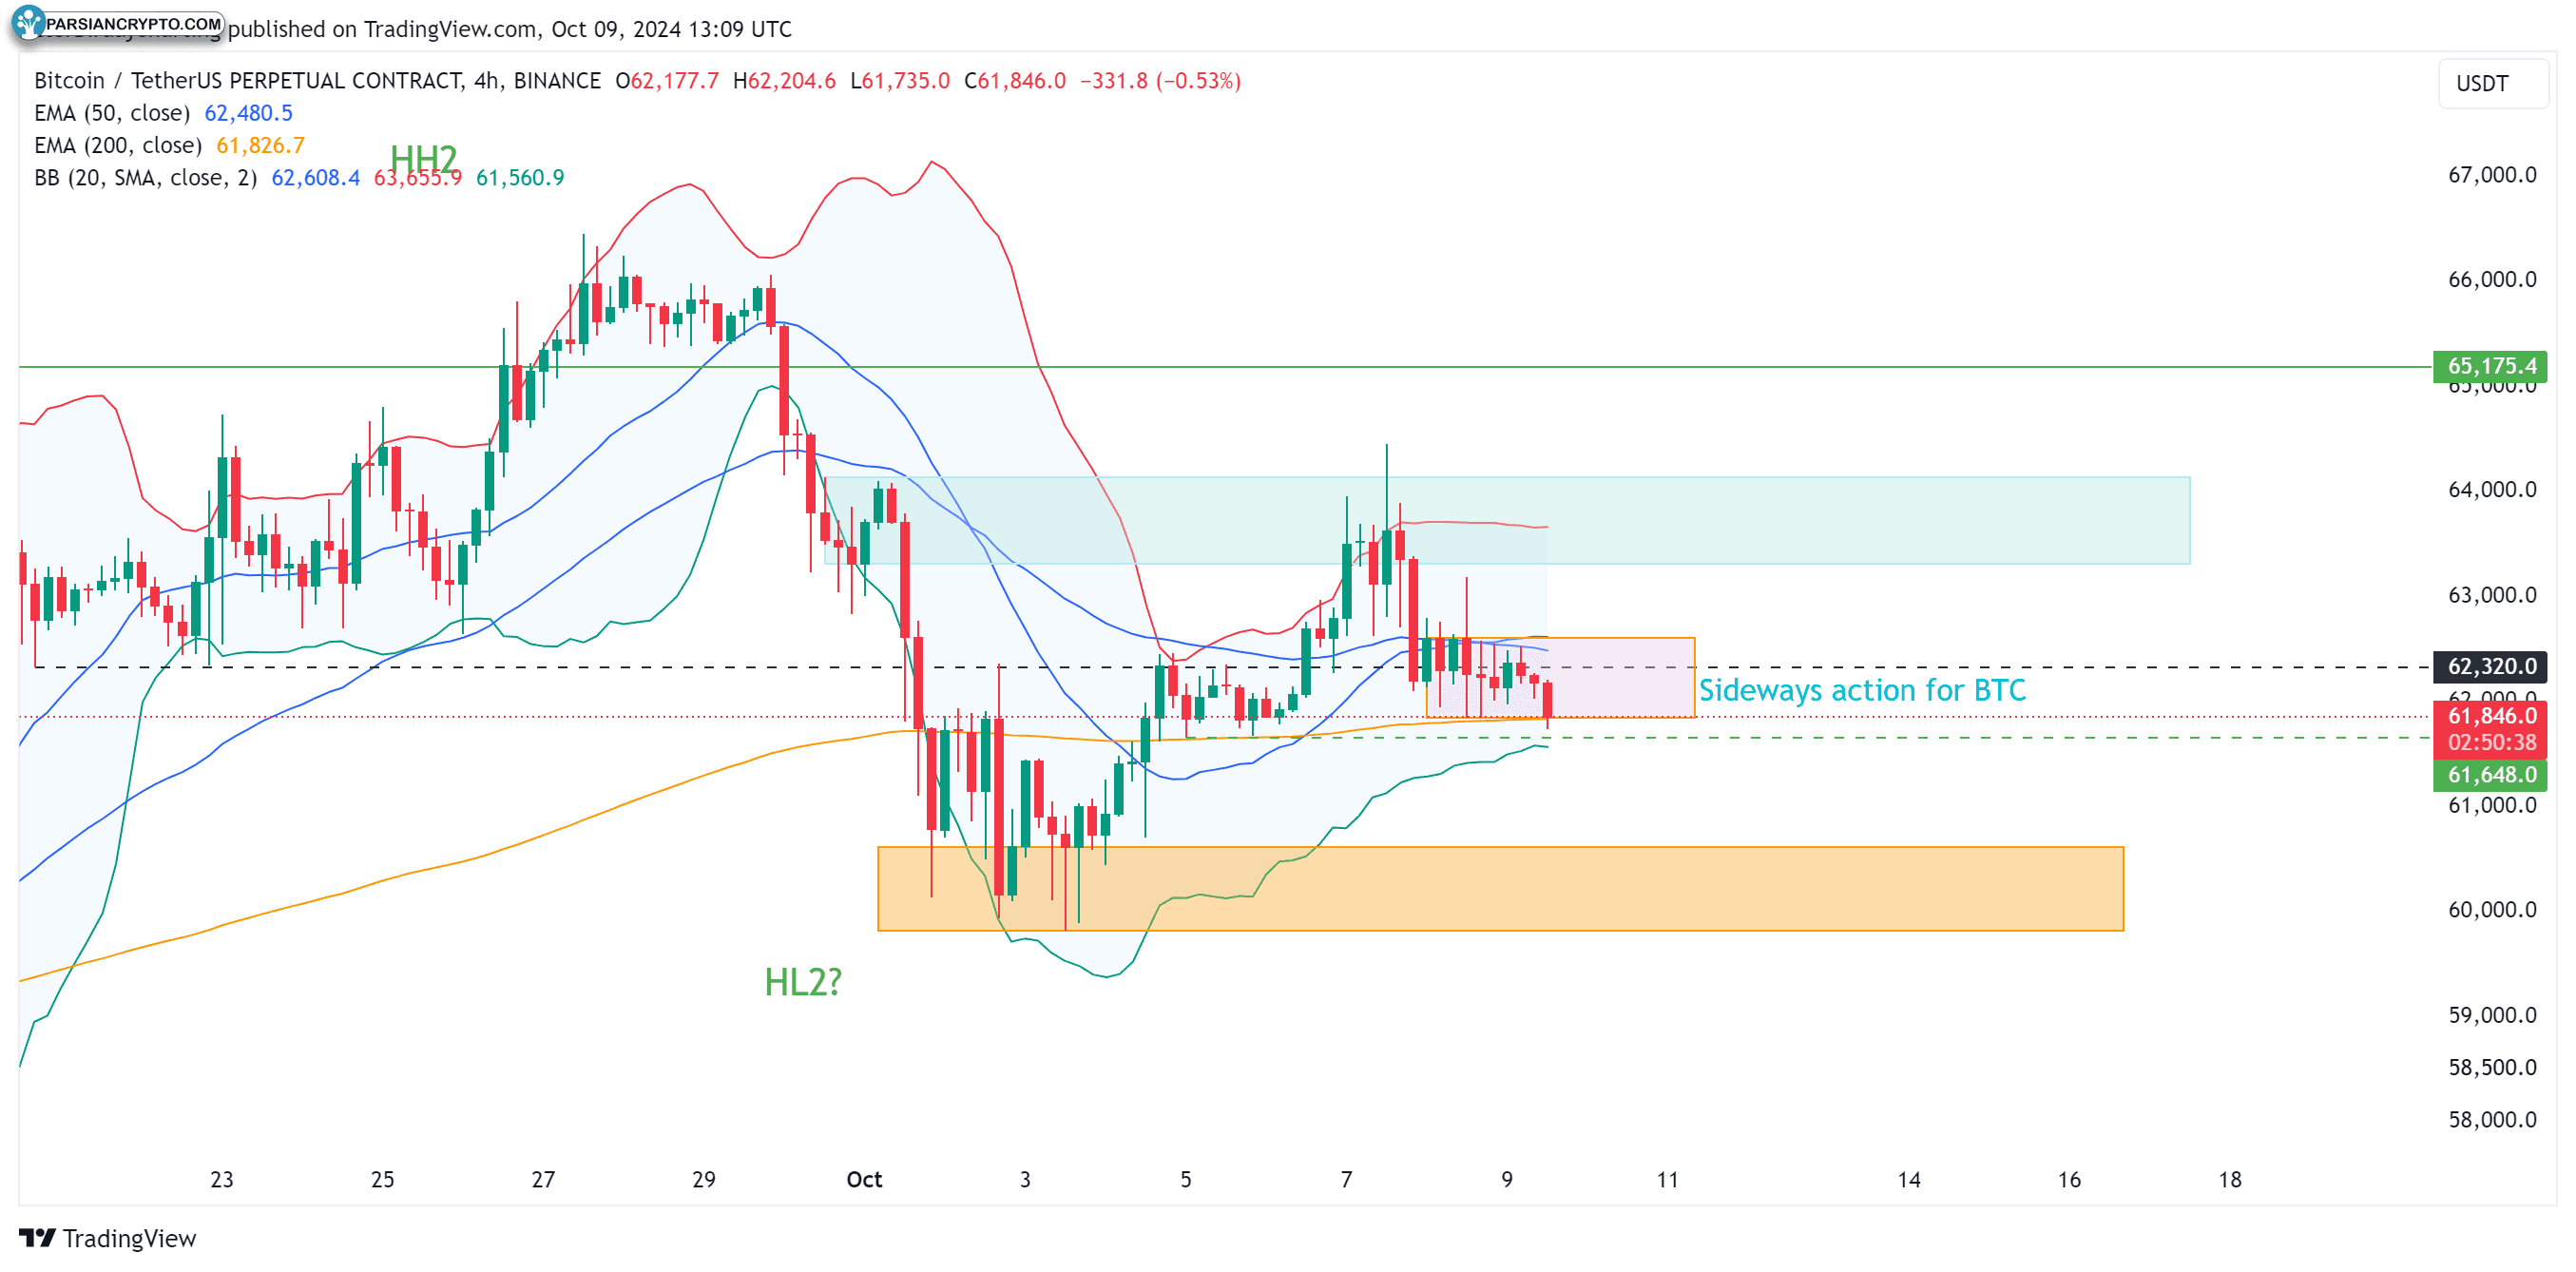The image size is (2576, 1272).
Task: Click the 58,500.0 price axis label
Action: click(2491, 1067)
